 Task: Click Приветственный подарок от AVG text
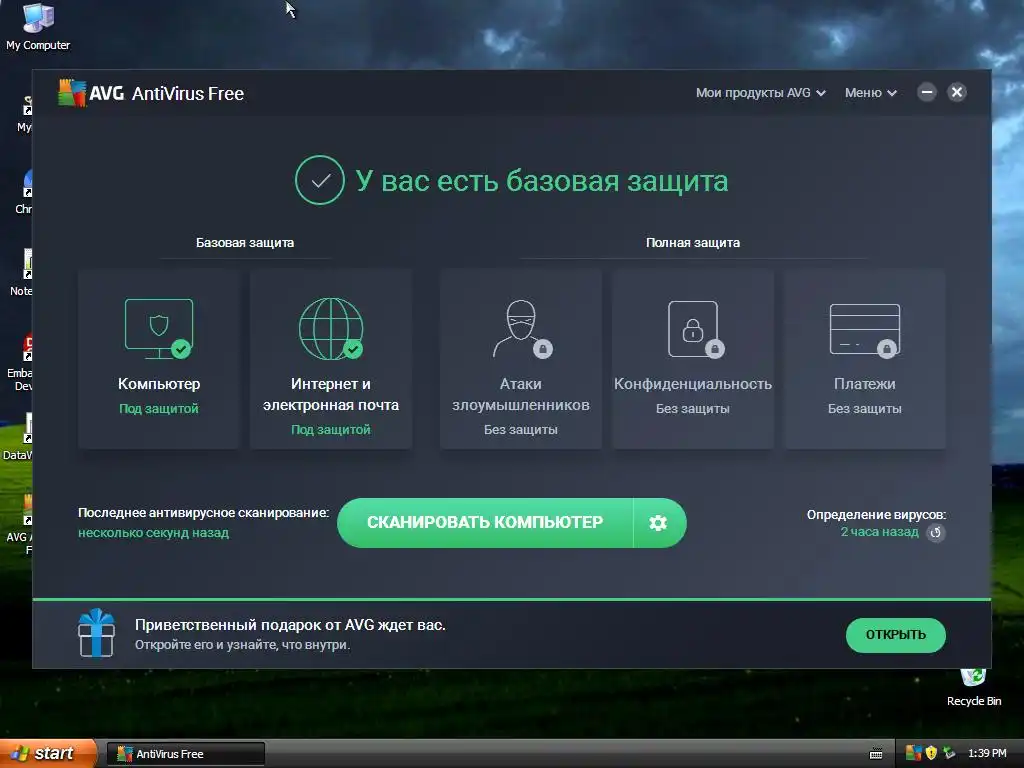click(x=290, y=625)
